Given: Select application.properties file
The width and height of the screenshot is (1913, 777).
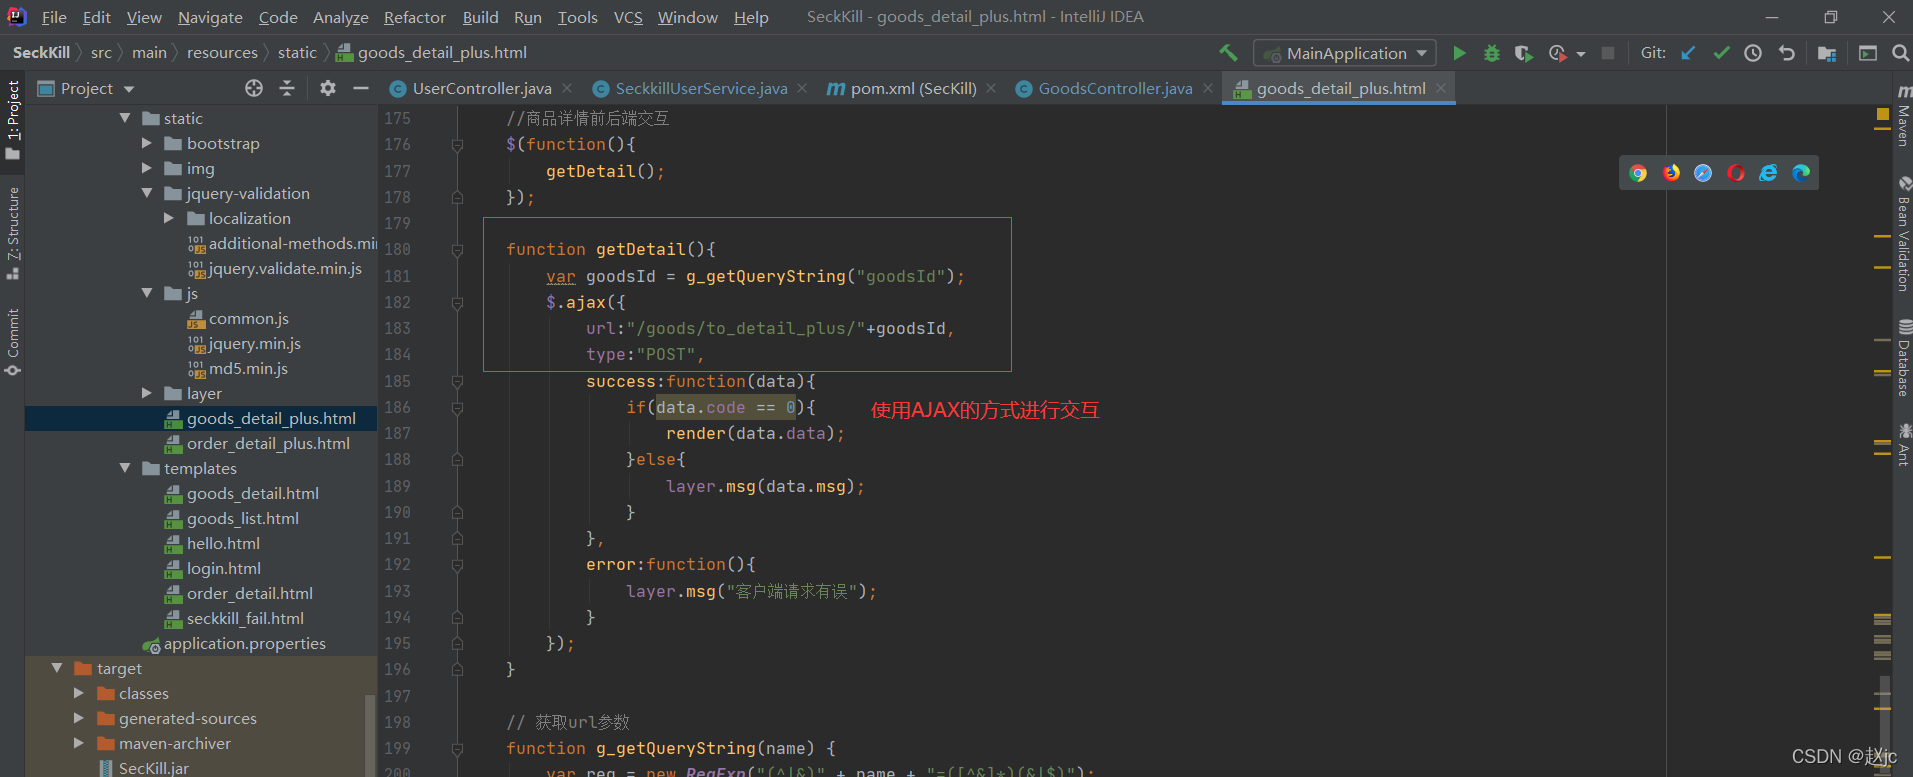Looking at the screenshot, I should tap(244, 643).
